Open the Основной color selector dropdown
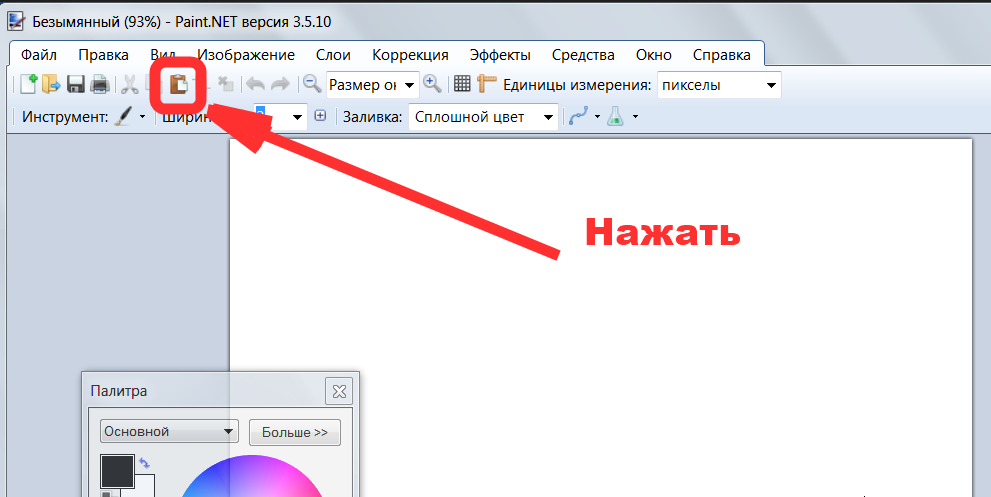The height and width of the screenshot is (497, 991). (169, 431)
